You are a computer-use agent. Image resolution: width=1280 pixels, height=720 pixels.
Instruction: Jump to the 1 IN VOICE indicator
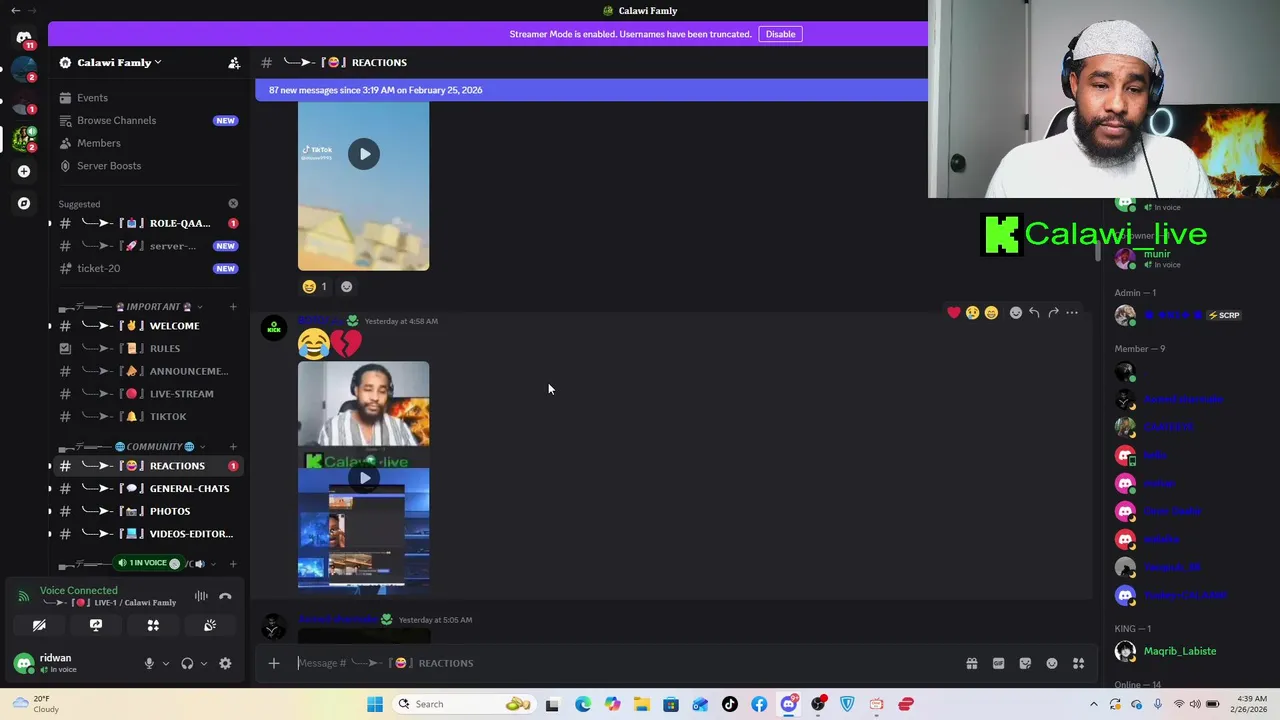(x=148, y=563)
